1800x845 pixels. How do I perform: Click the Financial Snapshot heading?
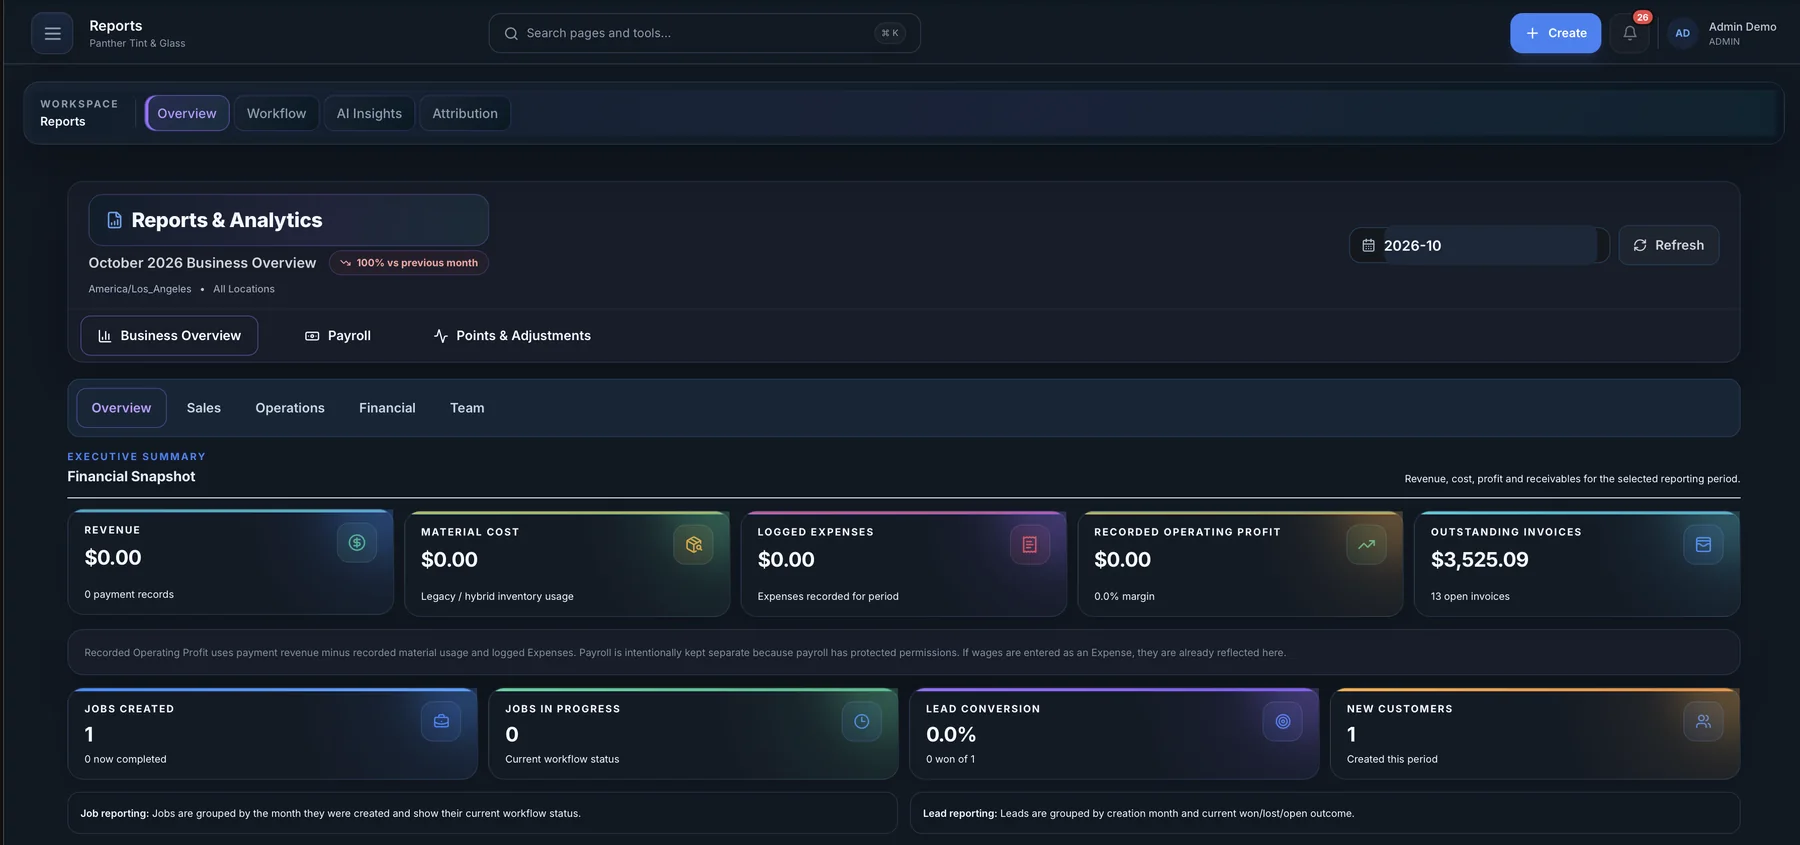point(131,477)
